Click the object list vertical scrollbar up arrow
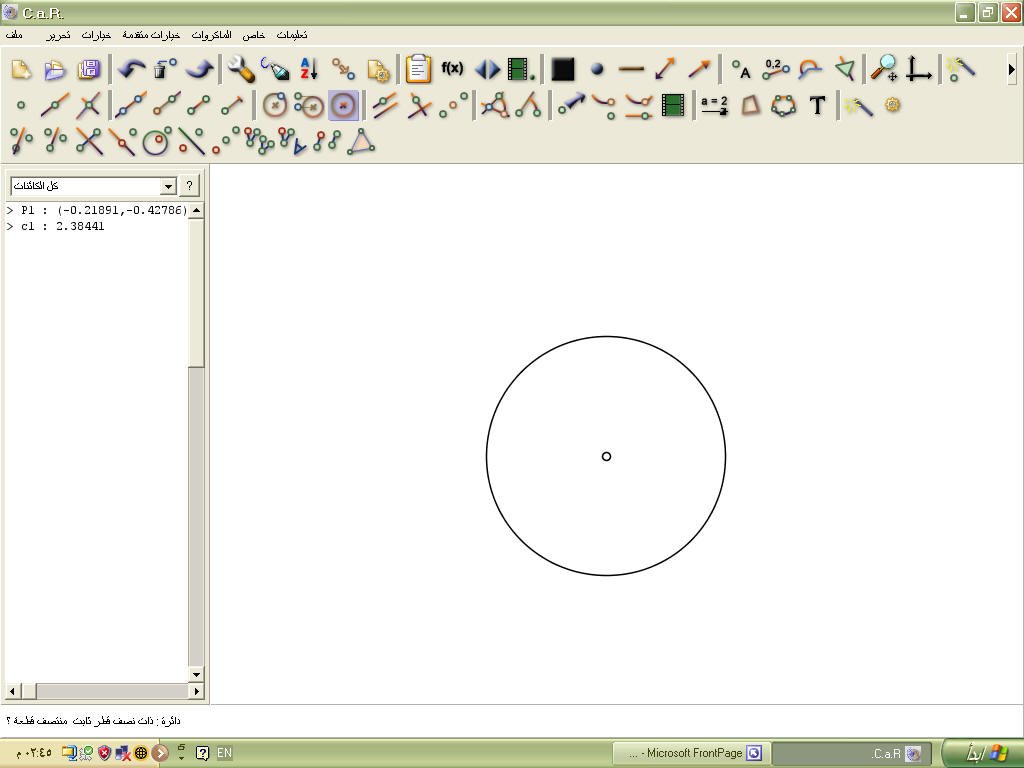 pyautogui.click(x=196, y=210)
